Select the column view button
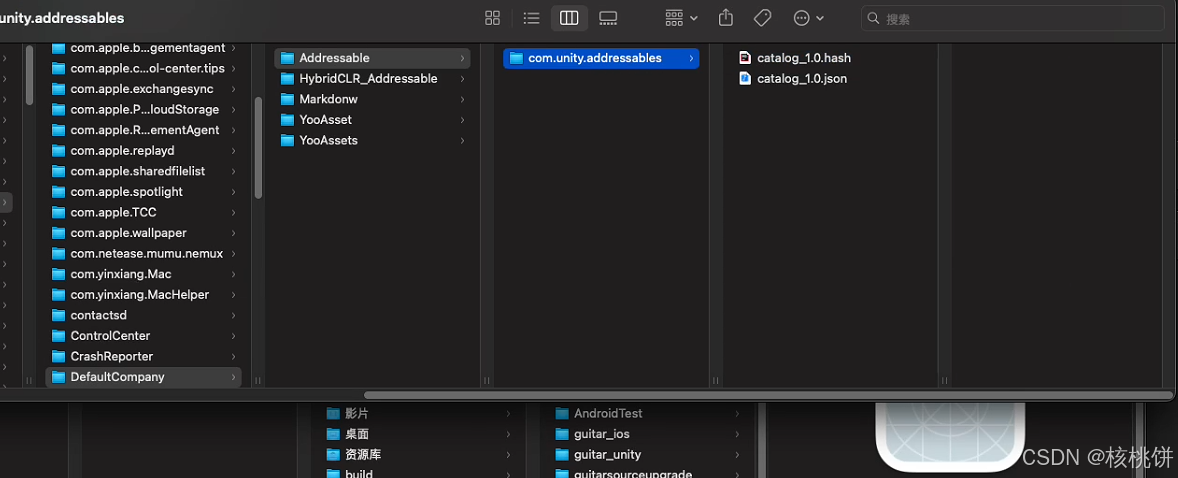This screenshot has height=478, width=1178. point(569,18)
